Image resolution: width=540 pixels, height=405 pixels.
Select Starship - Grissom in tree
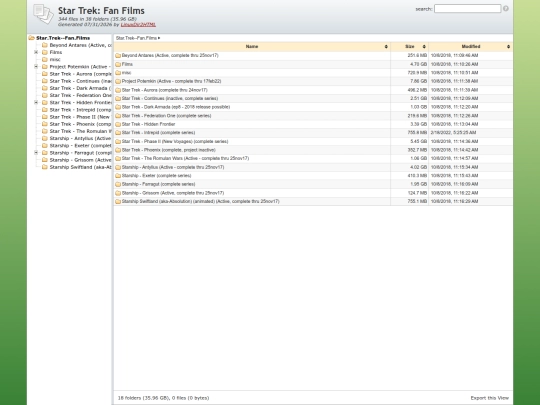(x=80, y=160)
